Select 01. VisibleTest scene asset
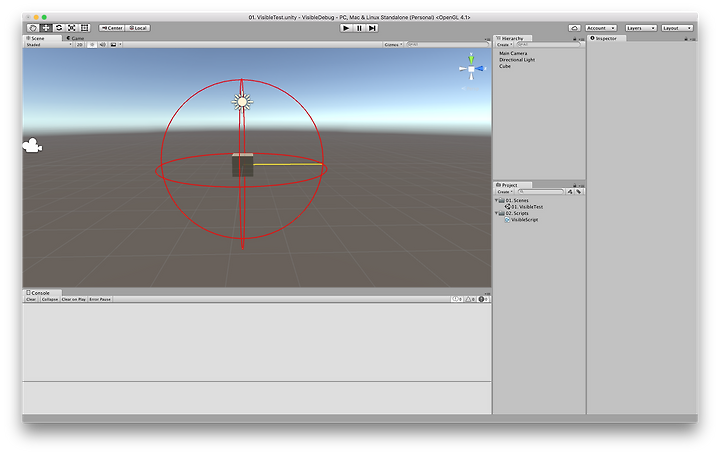 pyautogui.click(x=524, y=207)
